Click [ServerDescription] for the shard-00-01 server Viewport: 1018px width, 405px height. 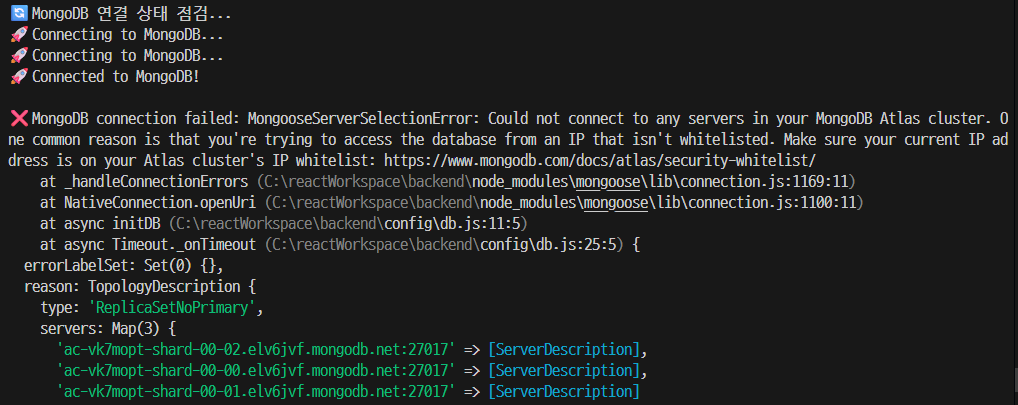point(563,391)
